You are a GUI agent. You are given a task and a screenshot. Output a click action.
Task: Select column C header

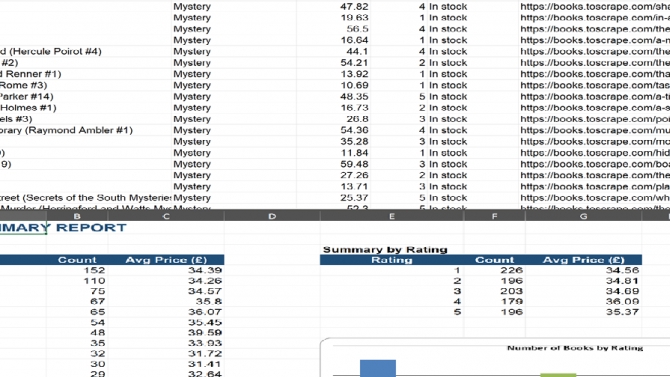point(166,216)
